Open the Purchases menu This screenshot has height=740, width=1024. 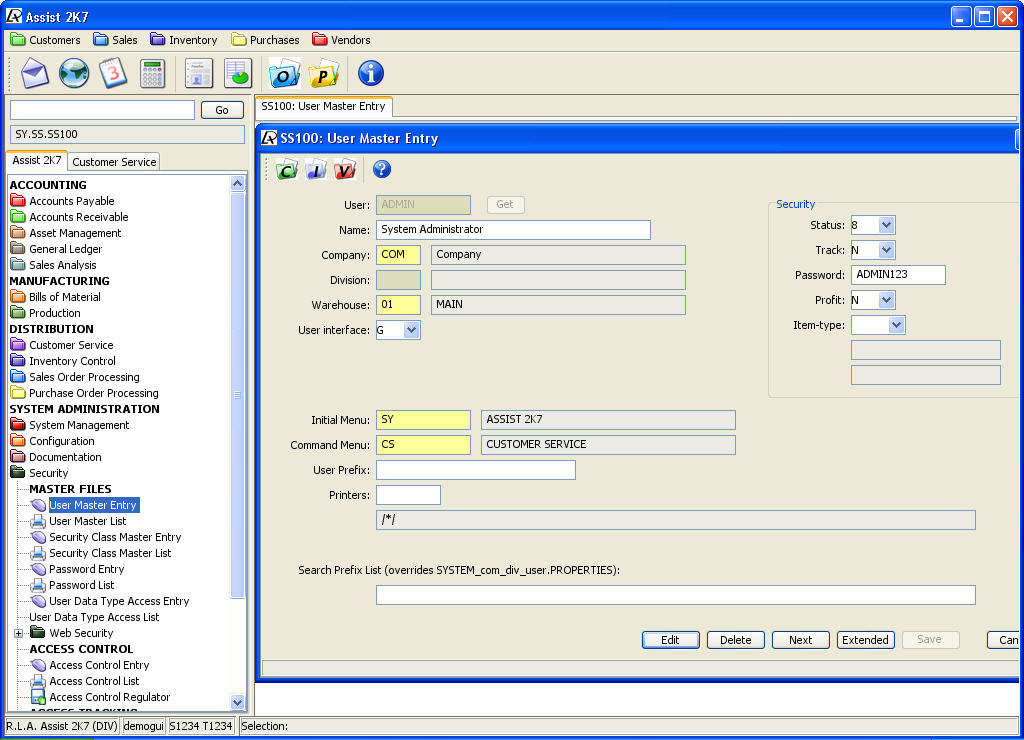[x=266, y=40]
